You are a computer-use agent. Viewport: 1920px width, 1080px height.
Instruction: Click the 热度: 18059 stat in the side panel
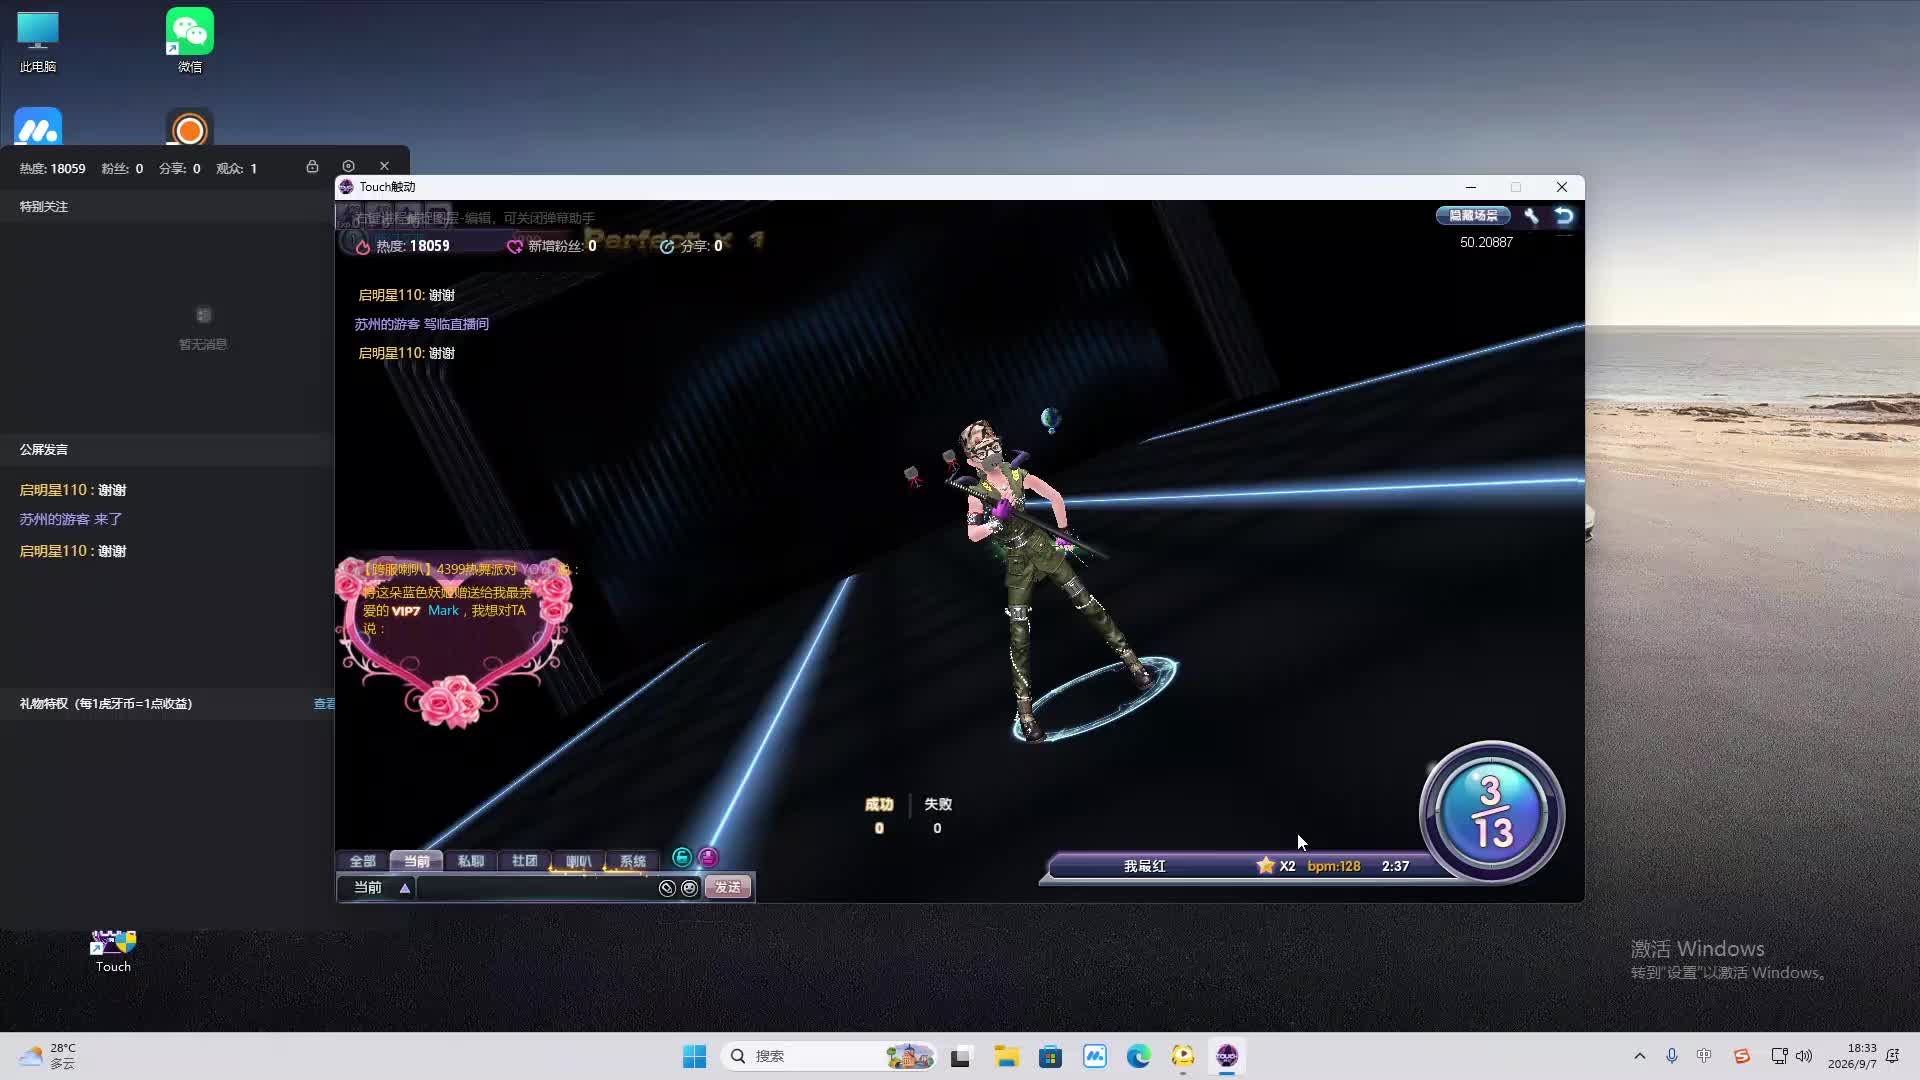(53, 168)
